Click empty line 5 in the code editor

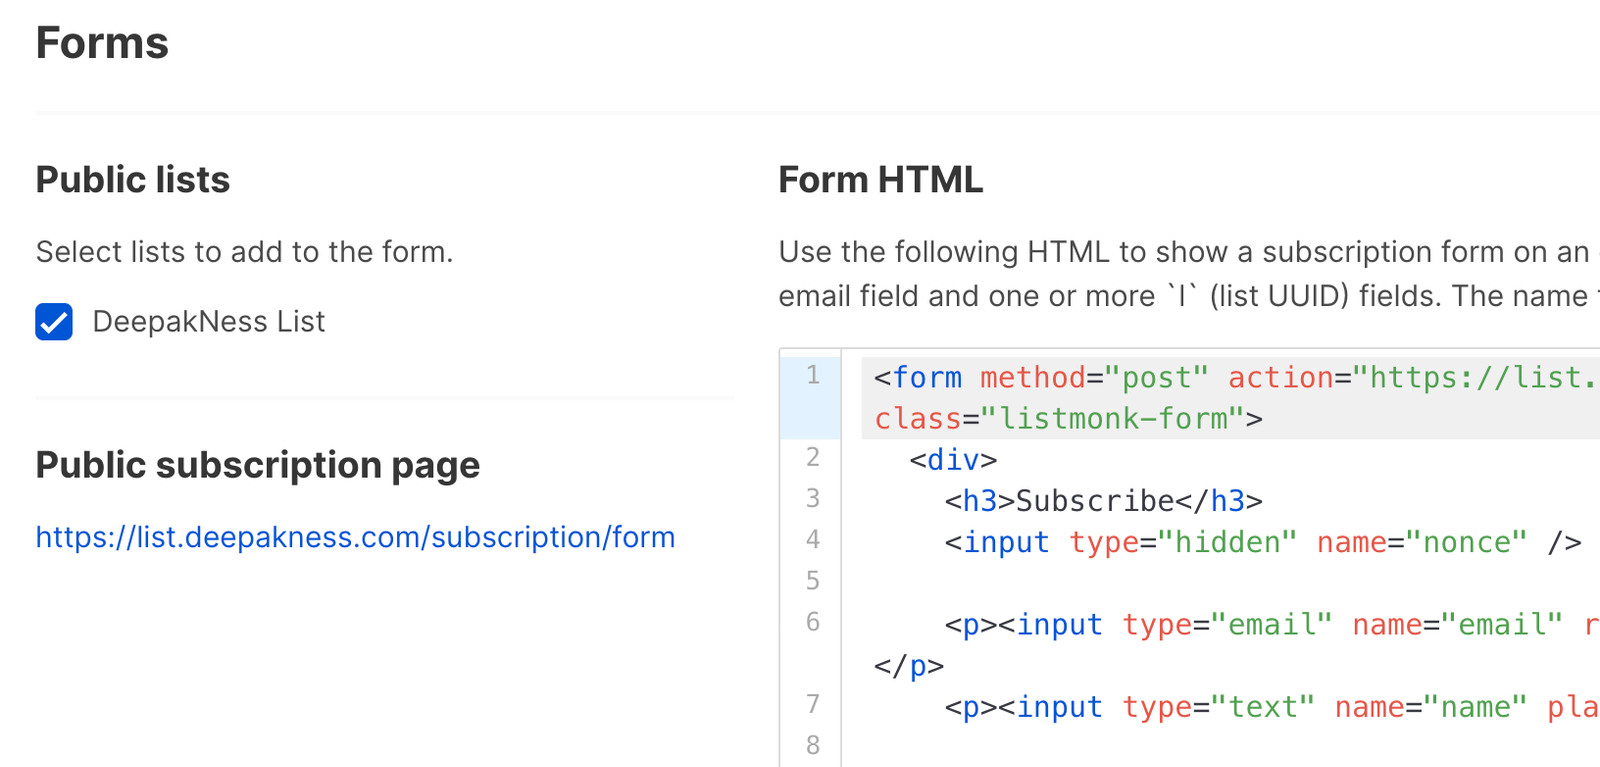(1100, 581)
